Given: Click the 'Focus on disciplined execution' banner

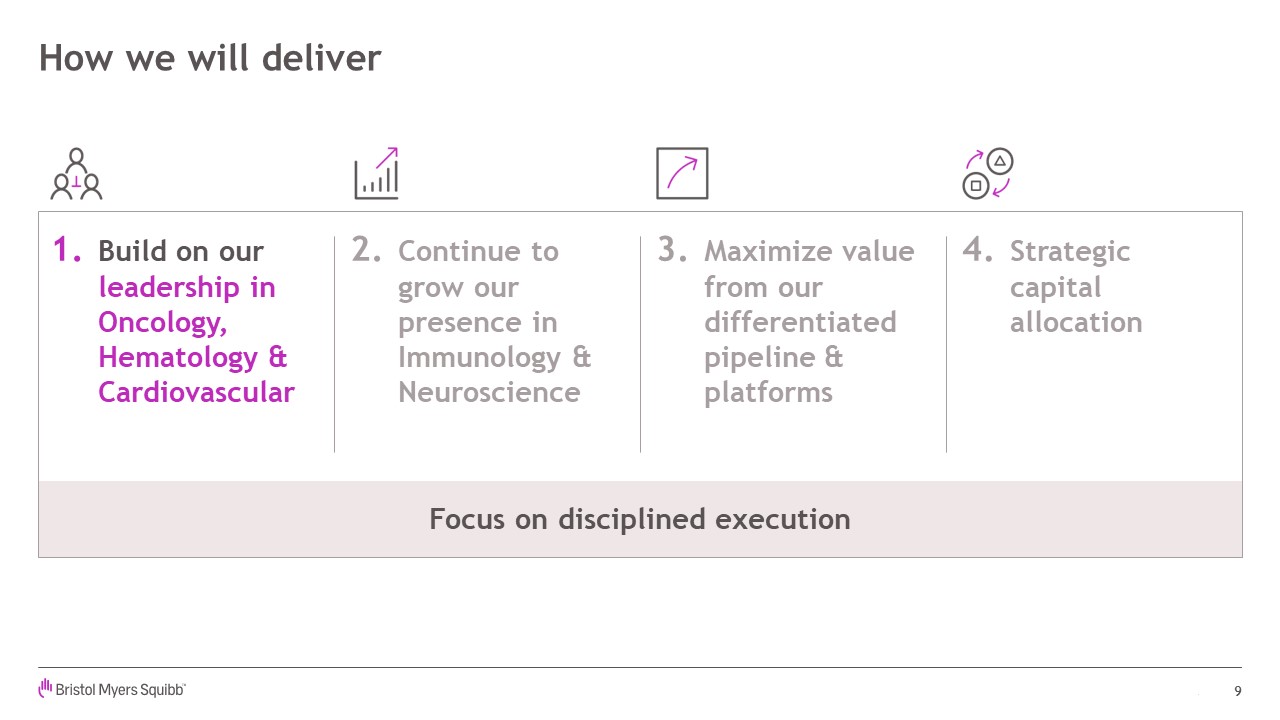Looking at the screenshot, I should point(640,519).
